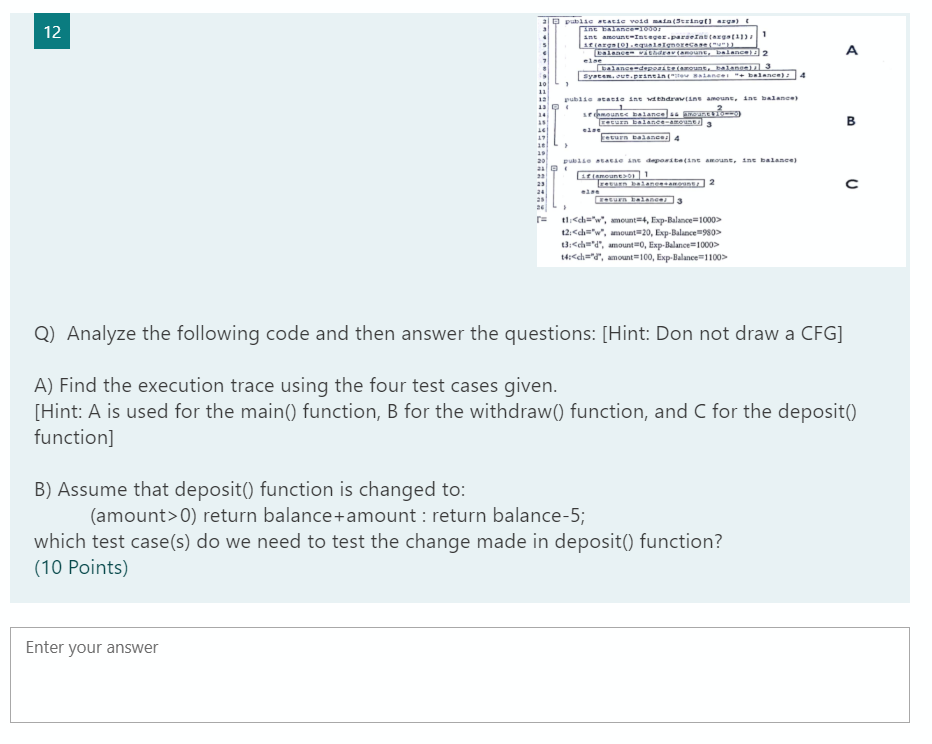The height and width of the screenshot is (744, 932).
Task: Select test case t4 with amount=100
Action: (642, 255)
